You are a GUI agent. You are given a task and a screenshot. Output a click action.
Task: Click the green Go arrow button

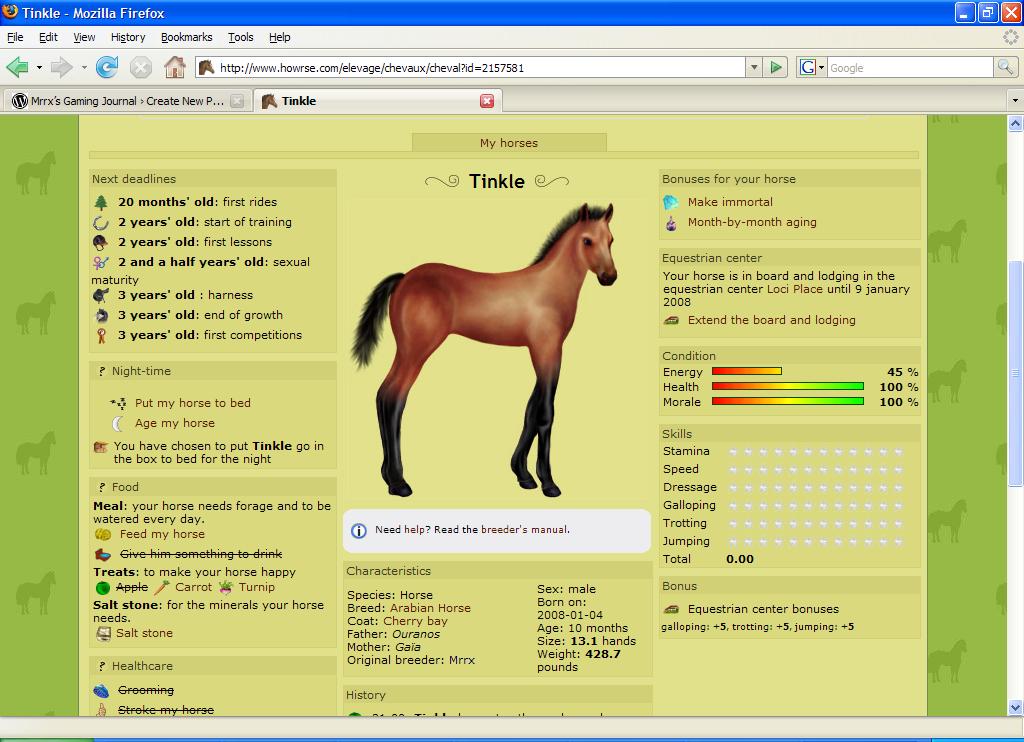pyautogui.click(x=776, y=67)
